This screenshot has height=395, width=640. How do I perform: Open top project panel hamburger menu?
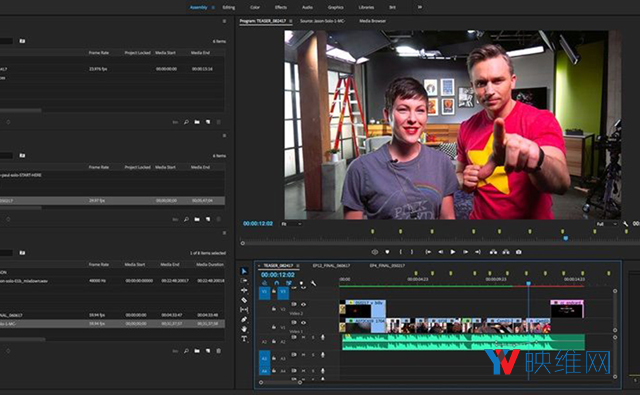224,21
